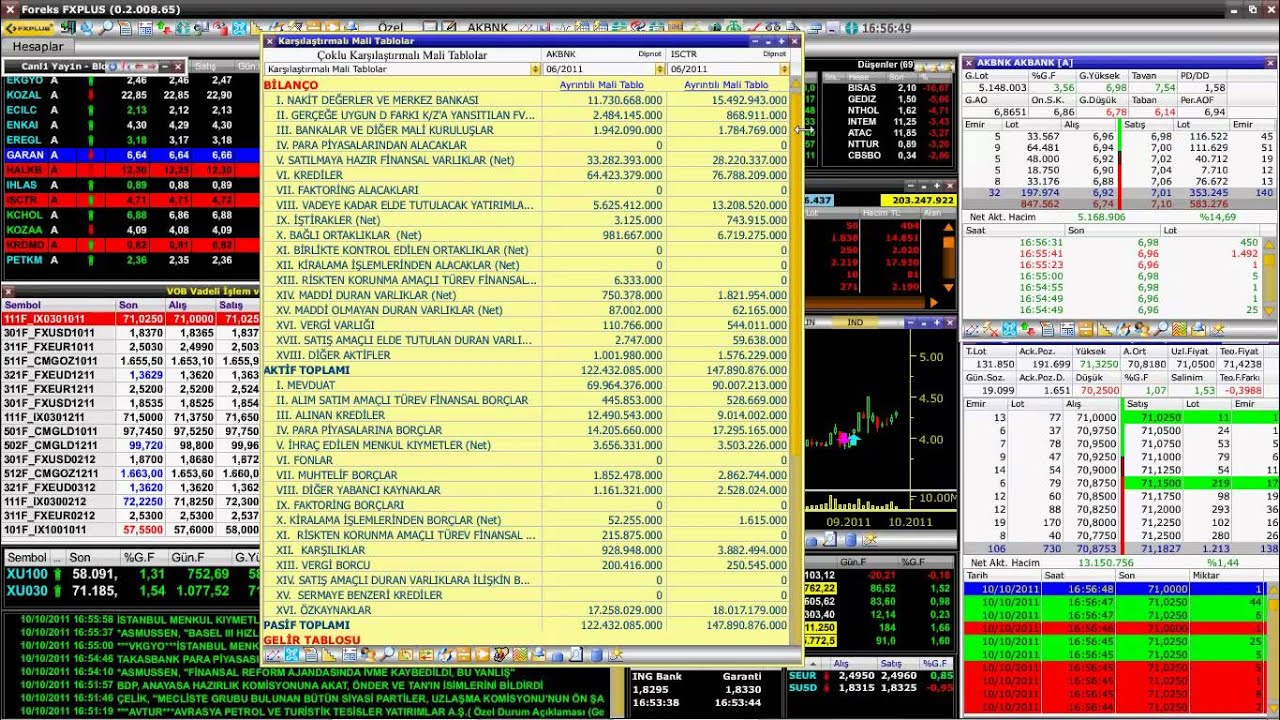Click database cylinder icon in Mali Tablolar toolbar
The image size is (1280, 720).
pyautogui.click(x=597, y=655)
